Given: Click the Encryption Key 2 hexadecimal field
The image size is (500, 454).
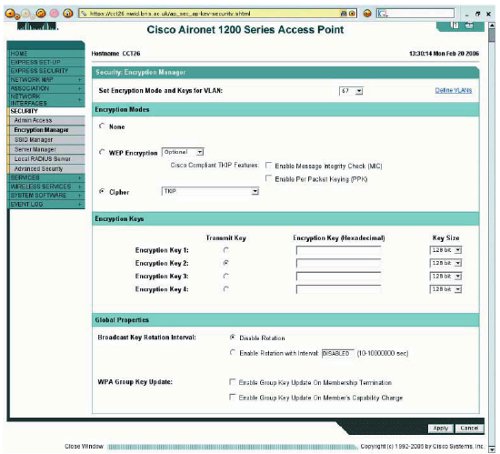Looking at the screenshot, I should (338, 263).
